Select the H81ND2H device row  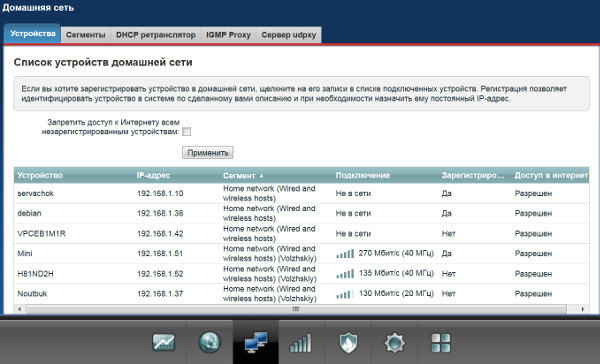click(302, 274)
